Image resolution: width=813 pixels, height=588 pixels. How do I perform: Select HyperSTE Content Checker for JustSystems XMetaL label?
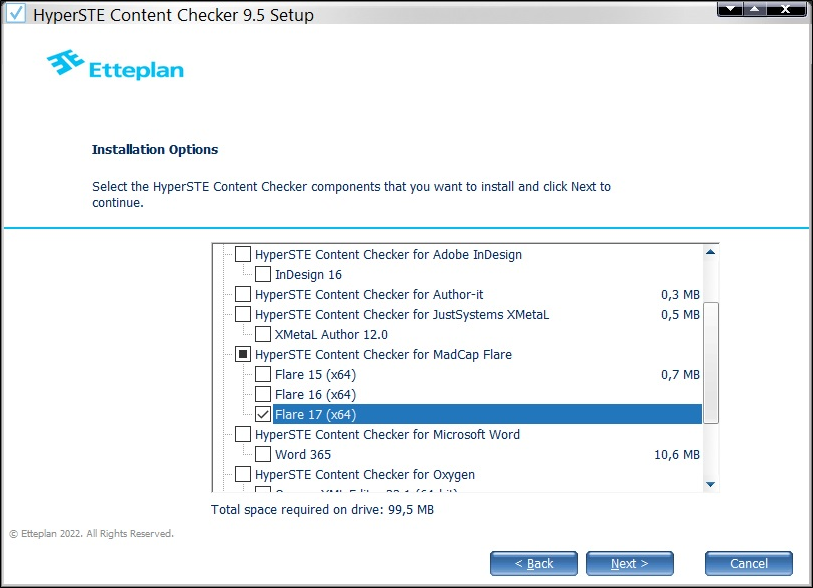click(x=401, y=315)
